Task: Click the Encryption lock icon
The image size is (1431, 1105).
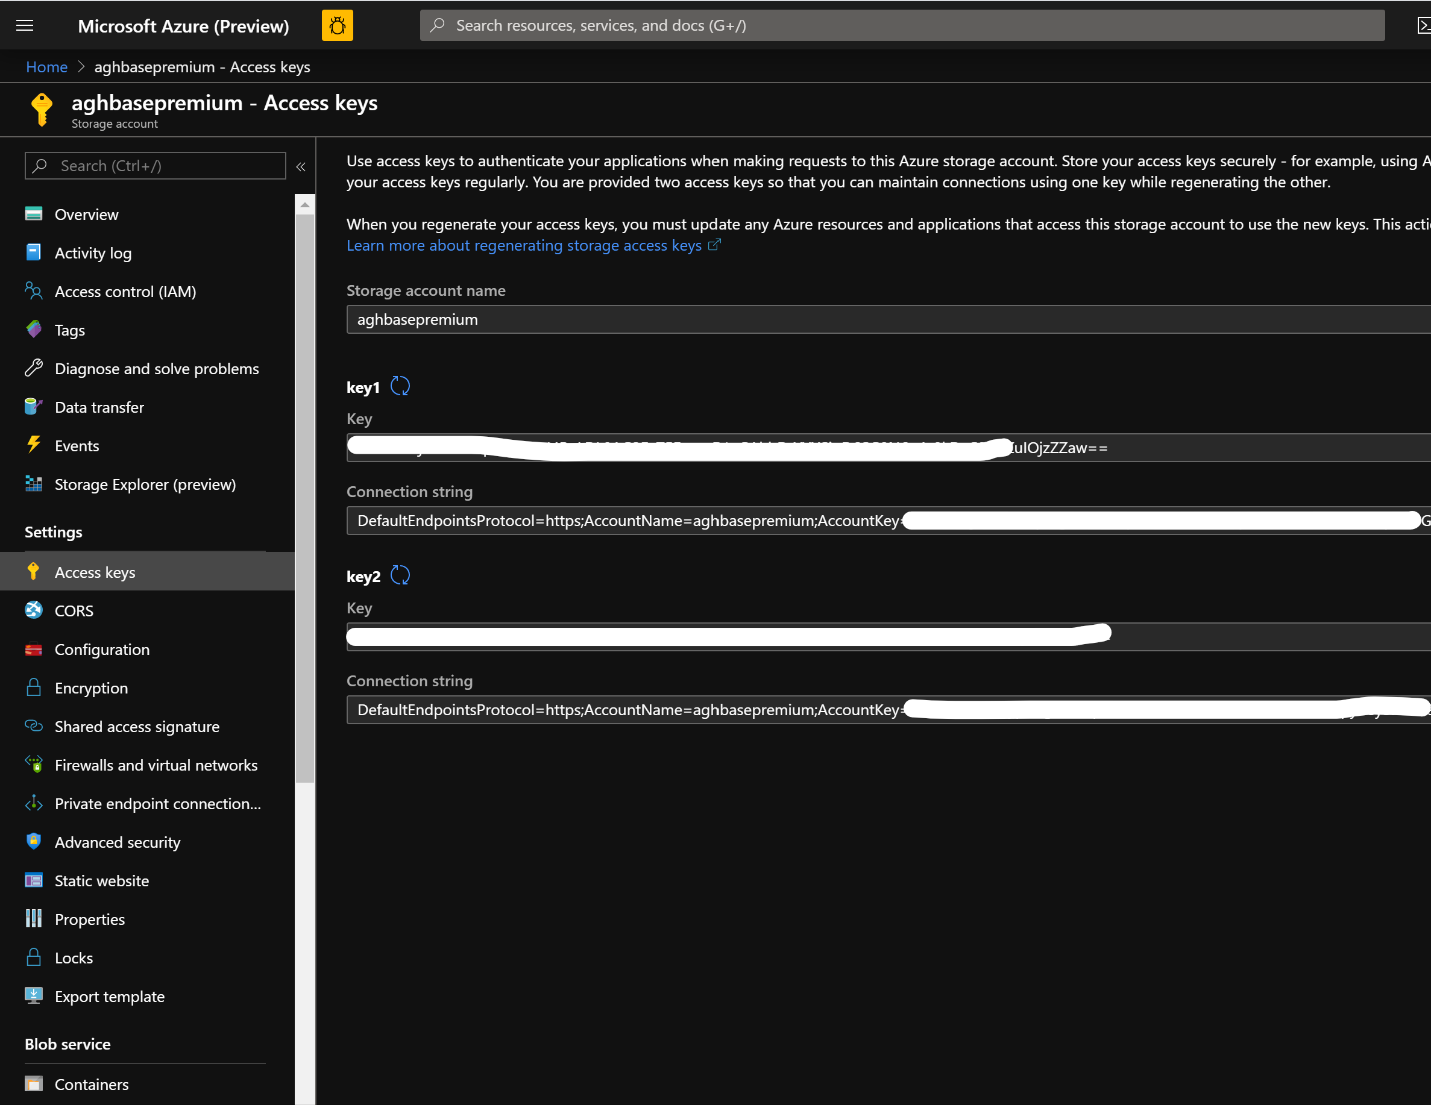Action: [34, 687]
